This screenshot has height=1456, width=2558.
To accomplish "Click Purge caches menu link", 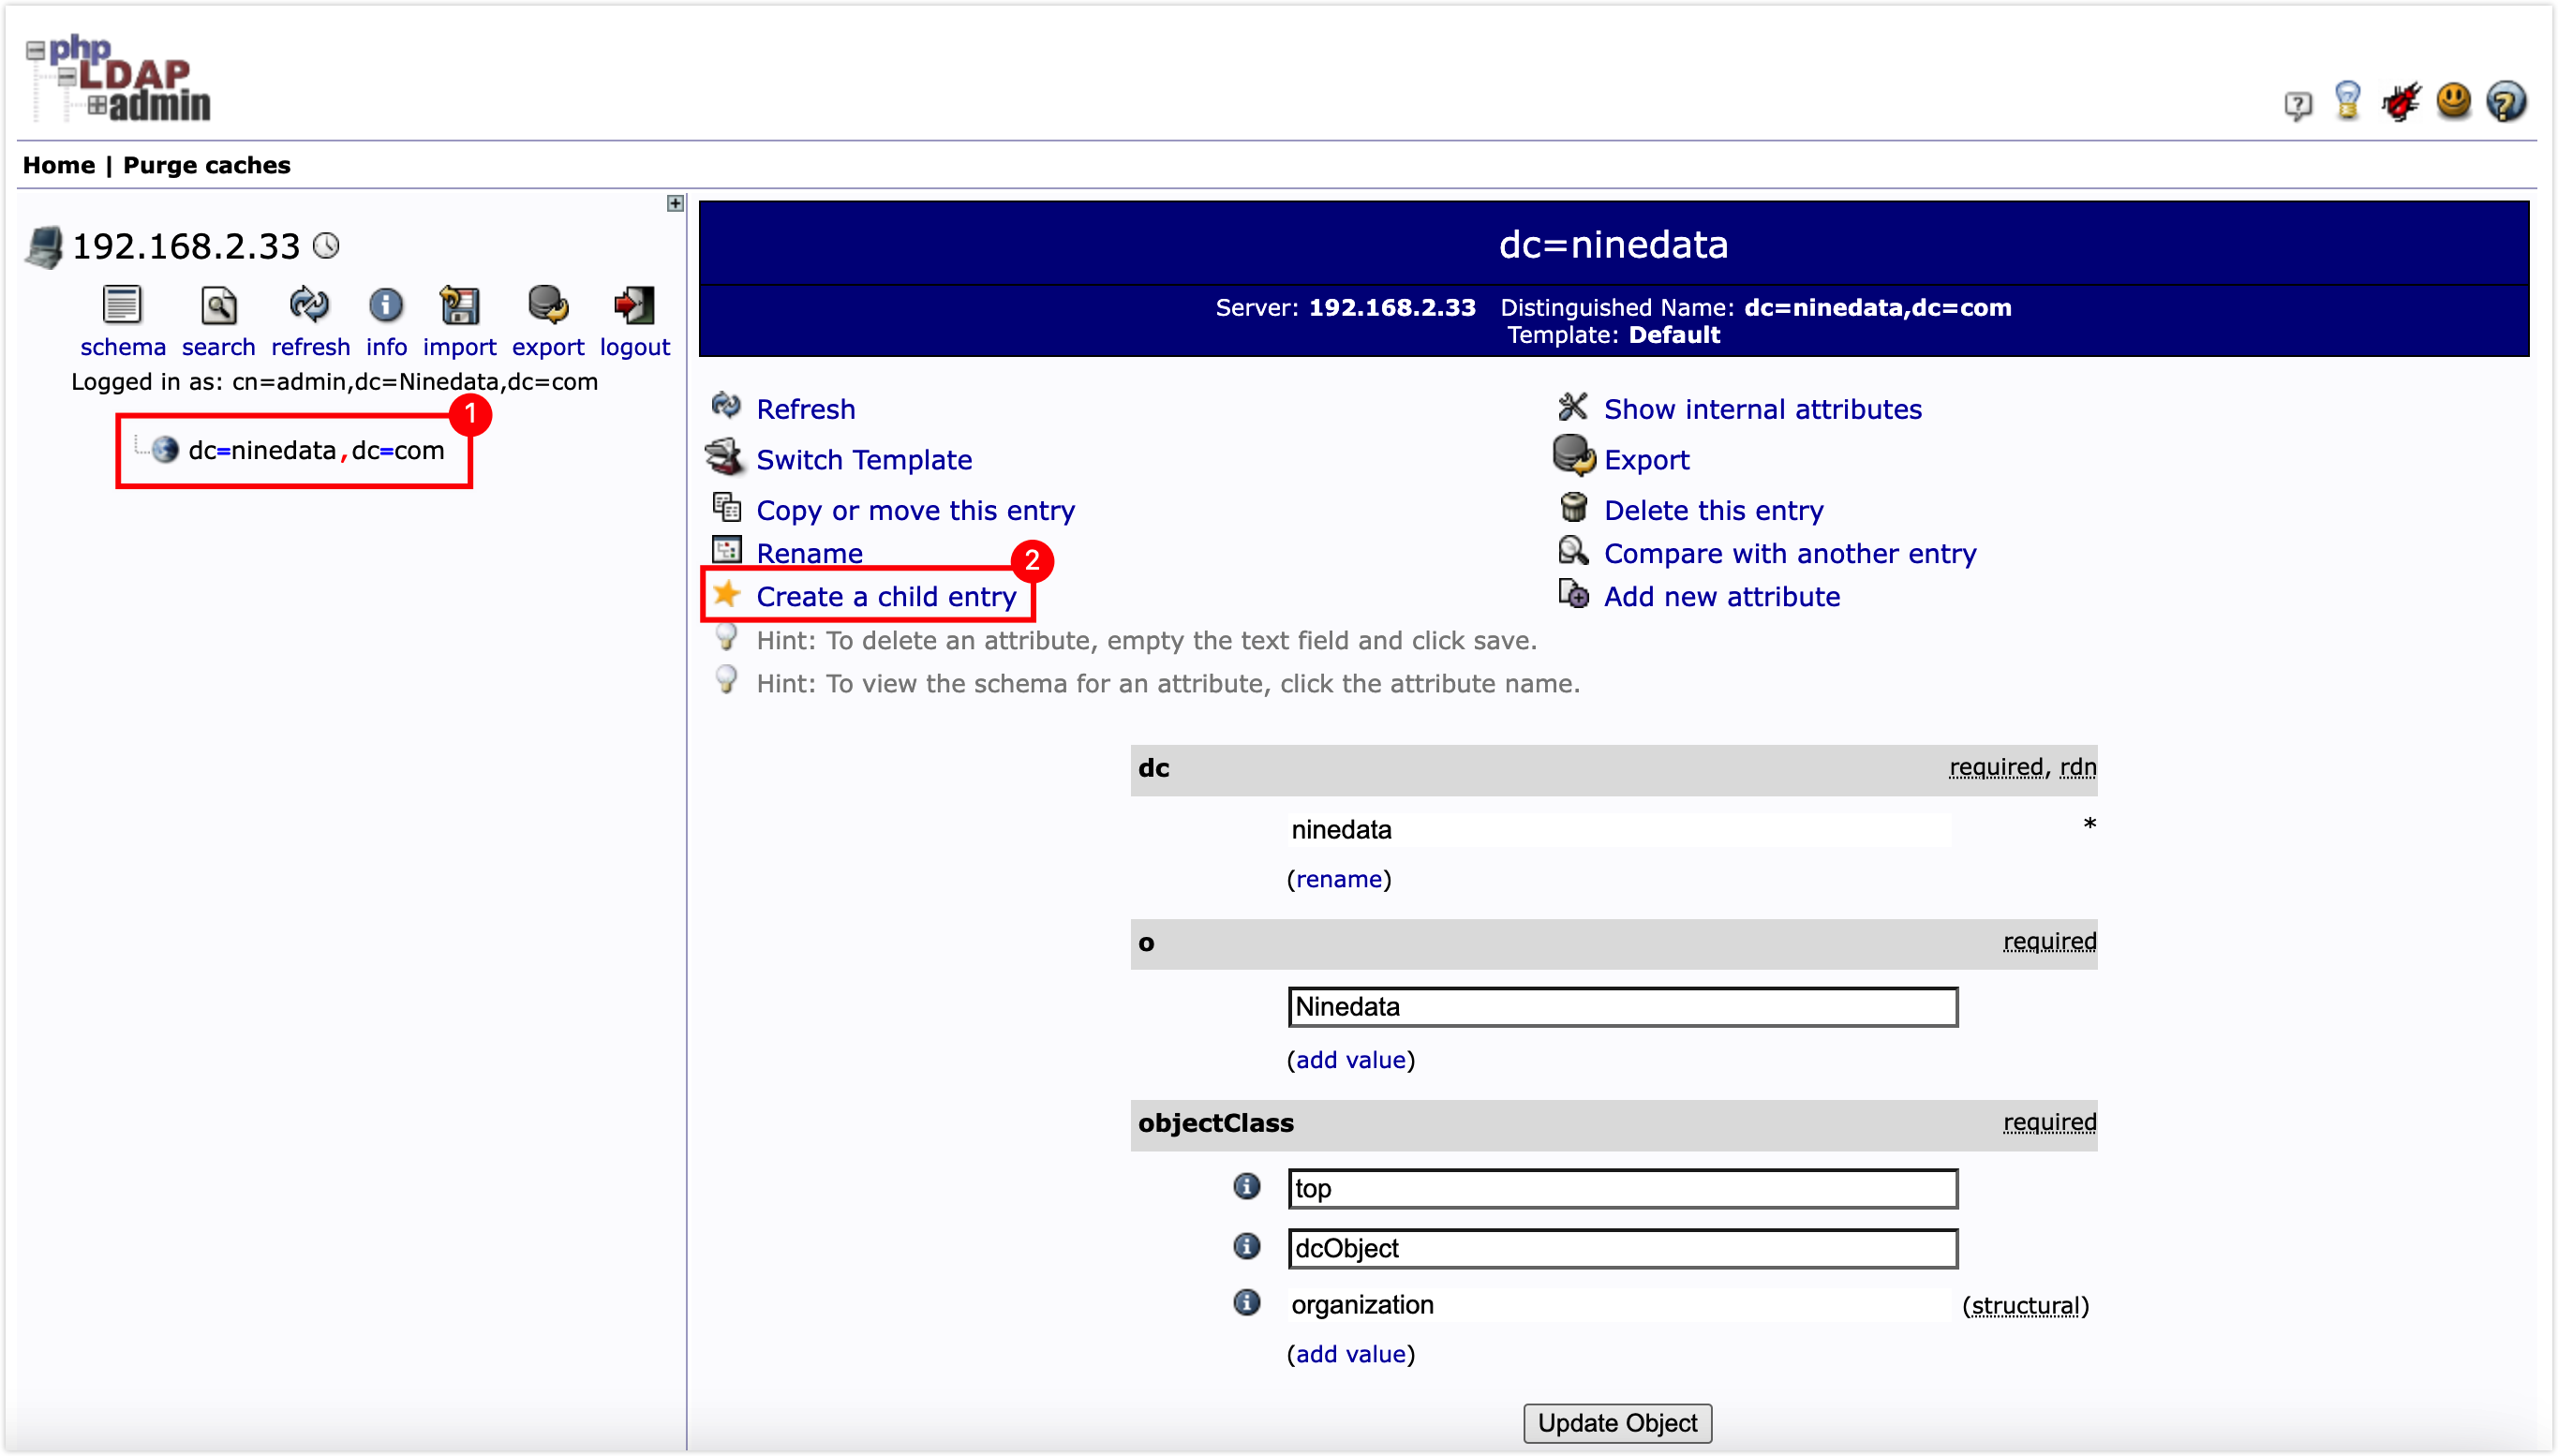I will tap(206, 165).
